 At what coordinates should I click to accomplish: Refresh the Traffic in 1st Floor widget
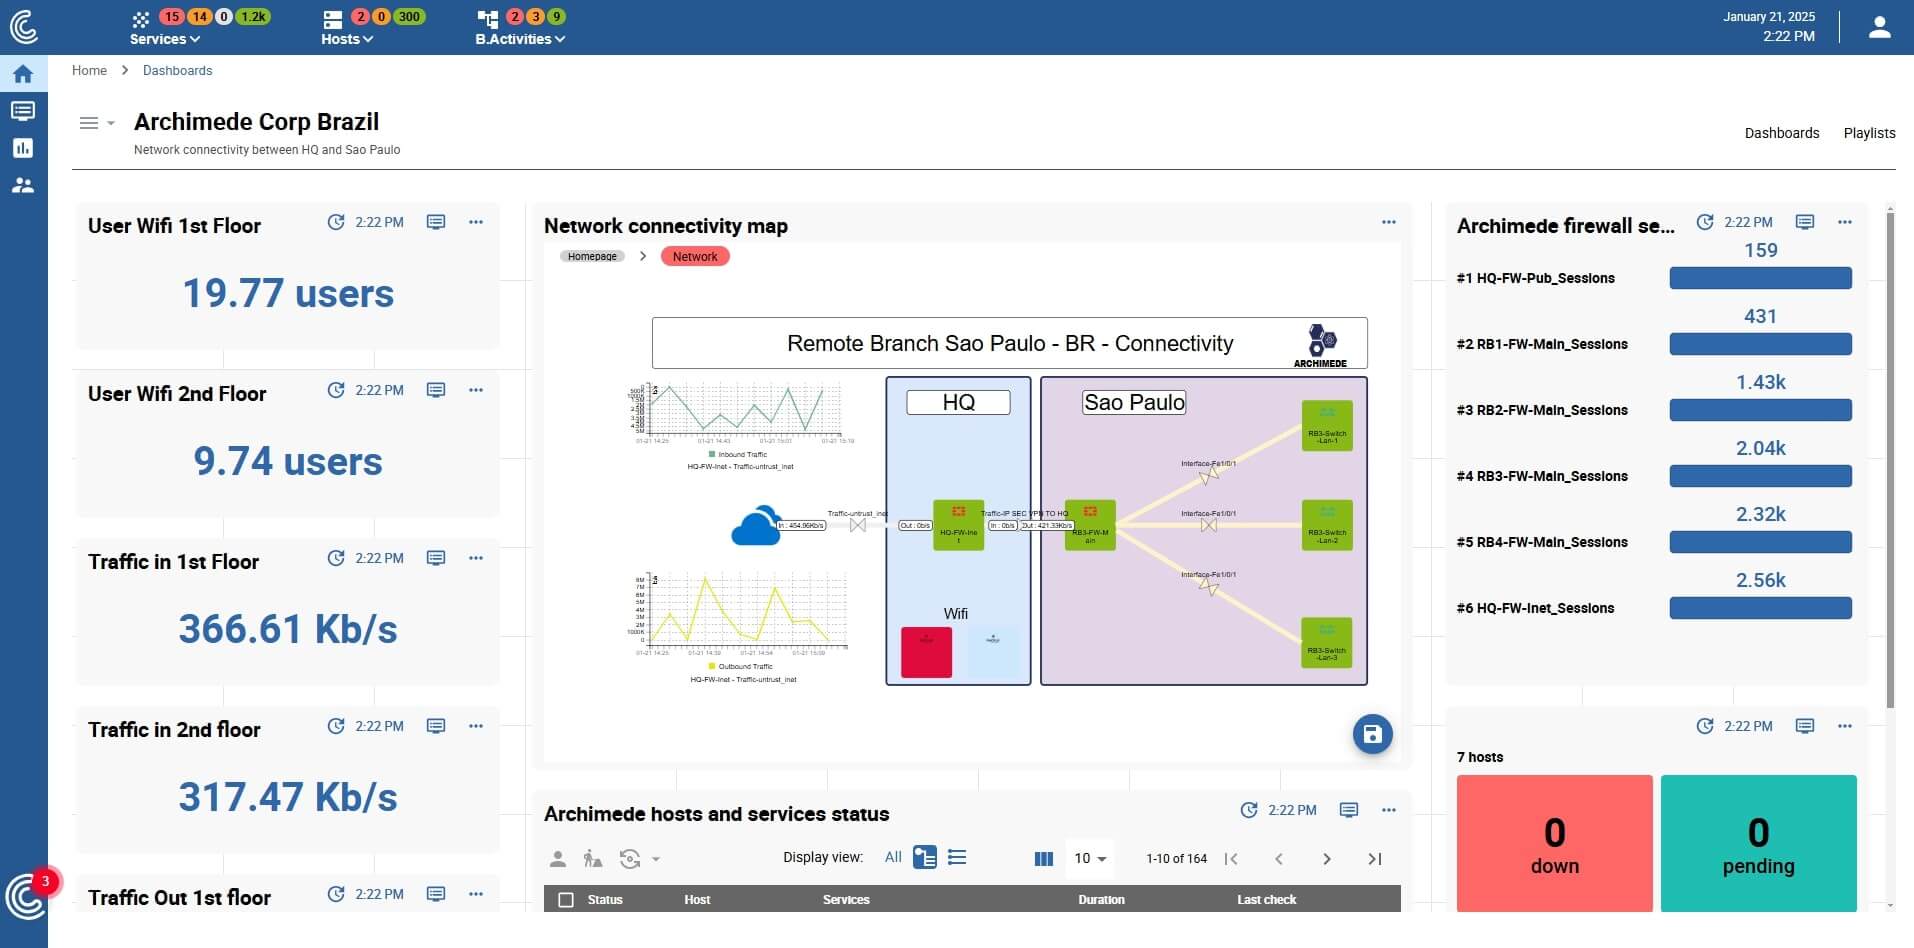point(336,558)
